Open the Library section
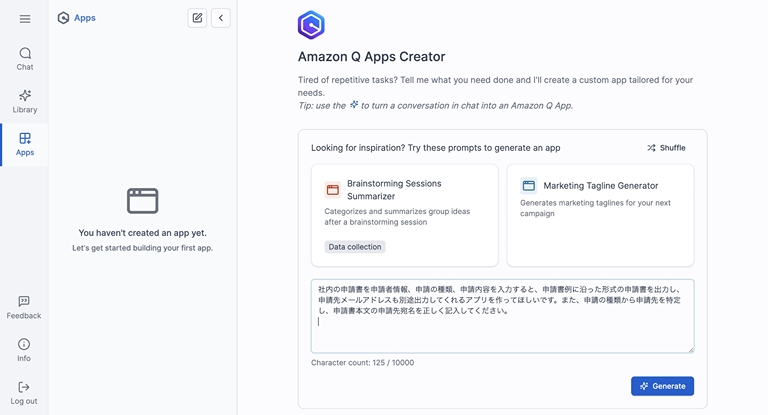768x415 pixels. point(25,101)
